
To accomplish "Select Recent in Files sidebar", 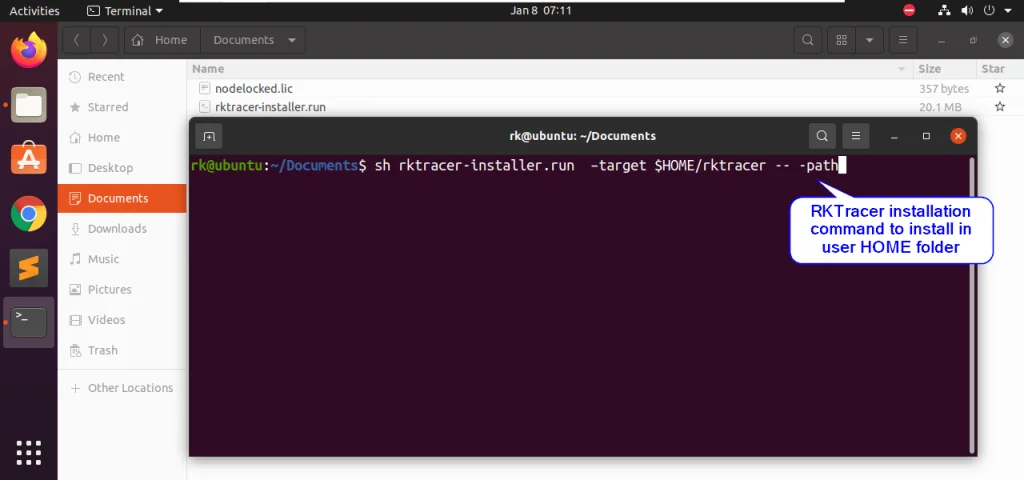I will (122, 76).
